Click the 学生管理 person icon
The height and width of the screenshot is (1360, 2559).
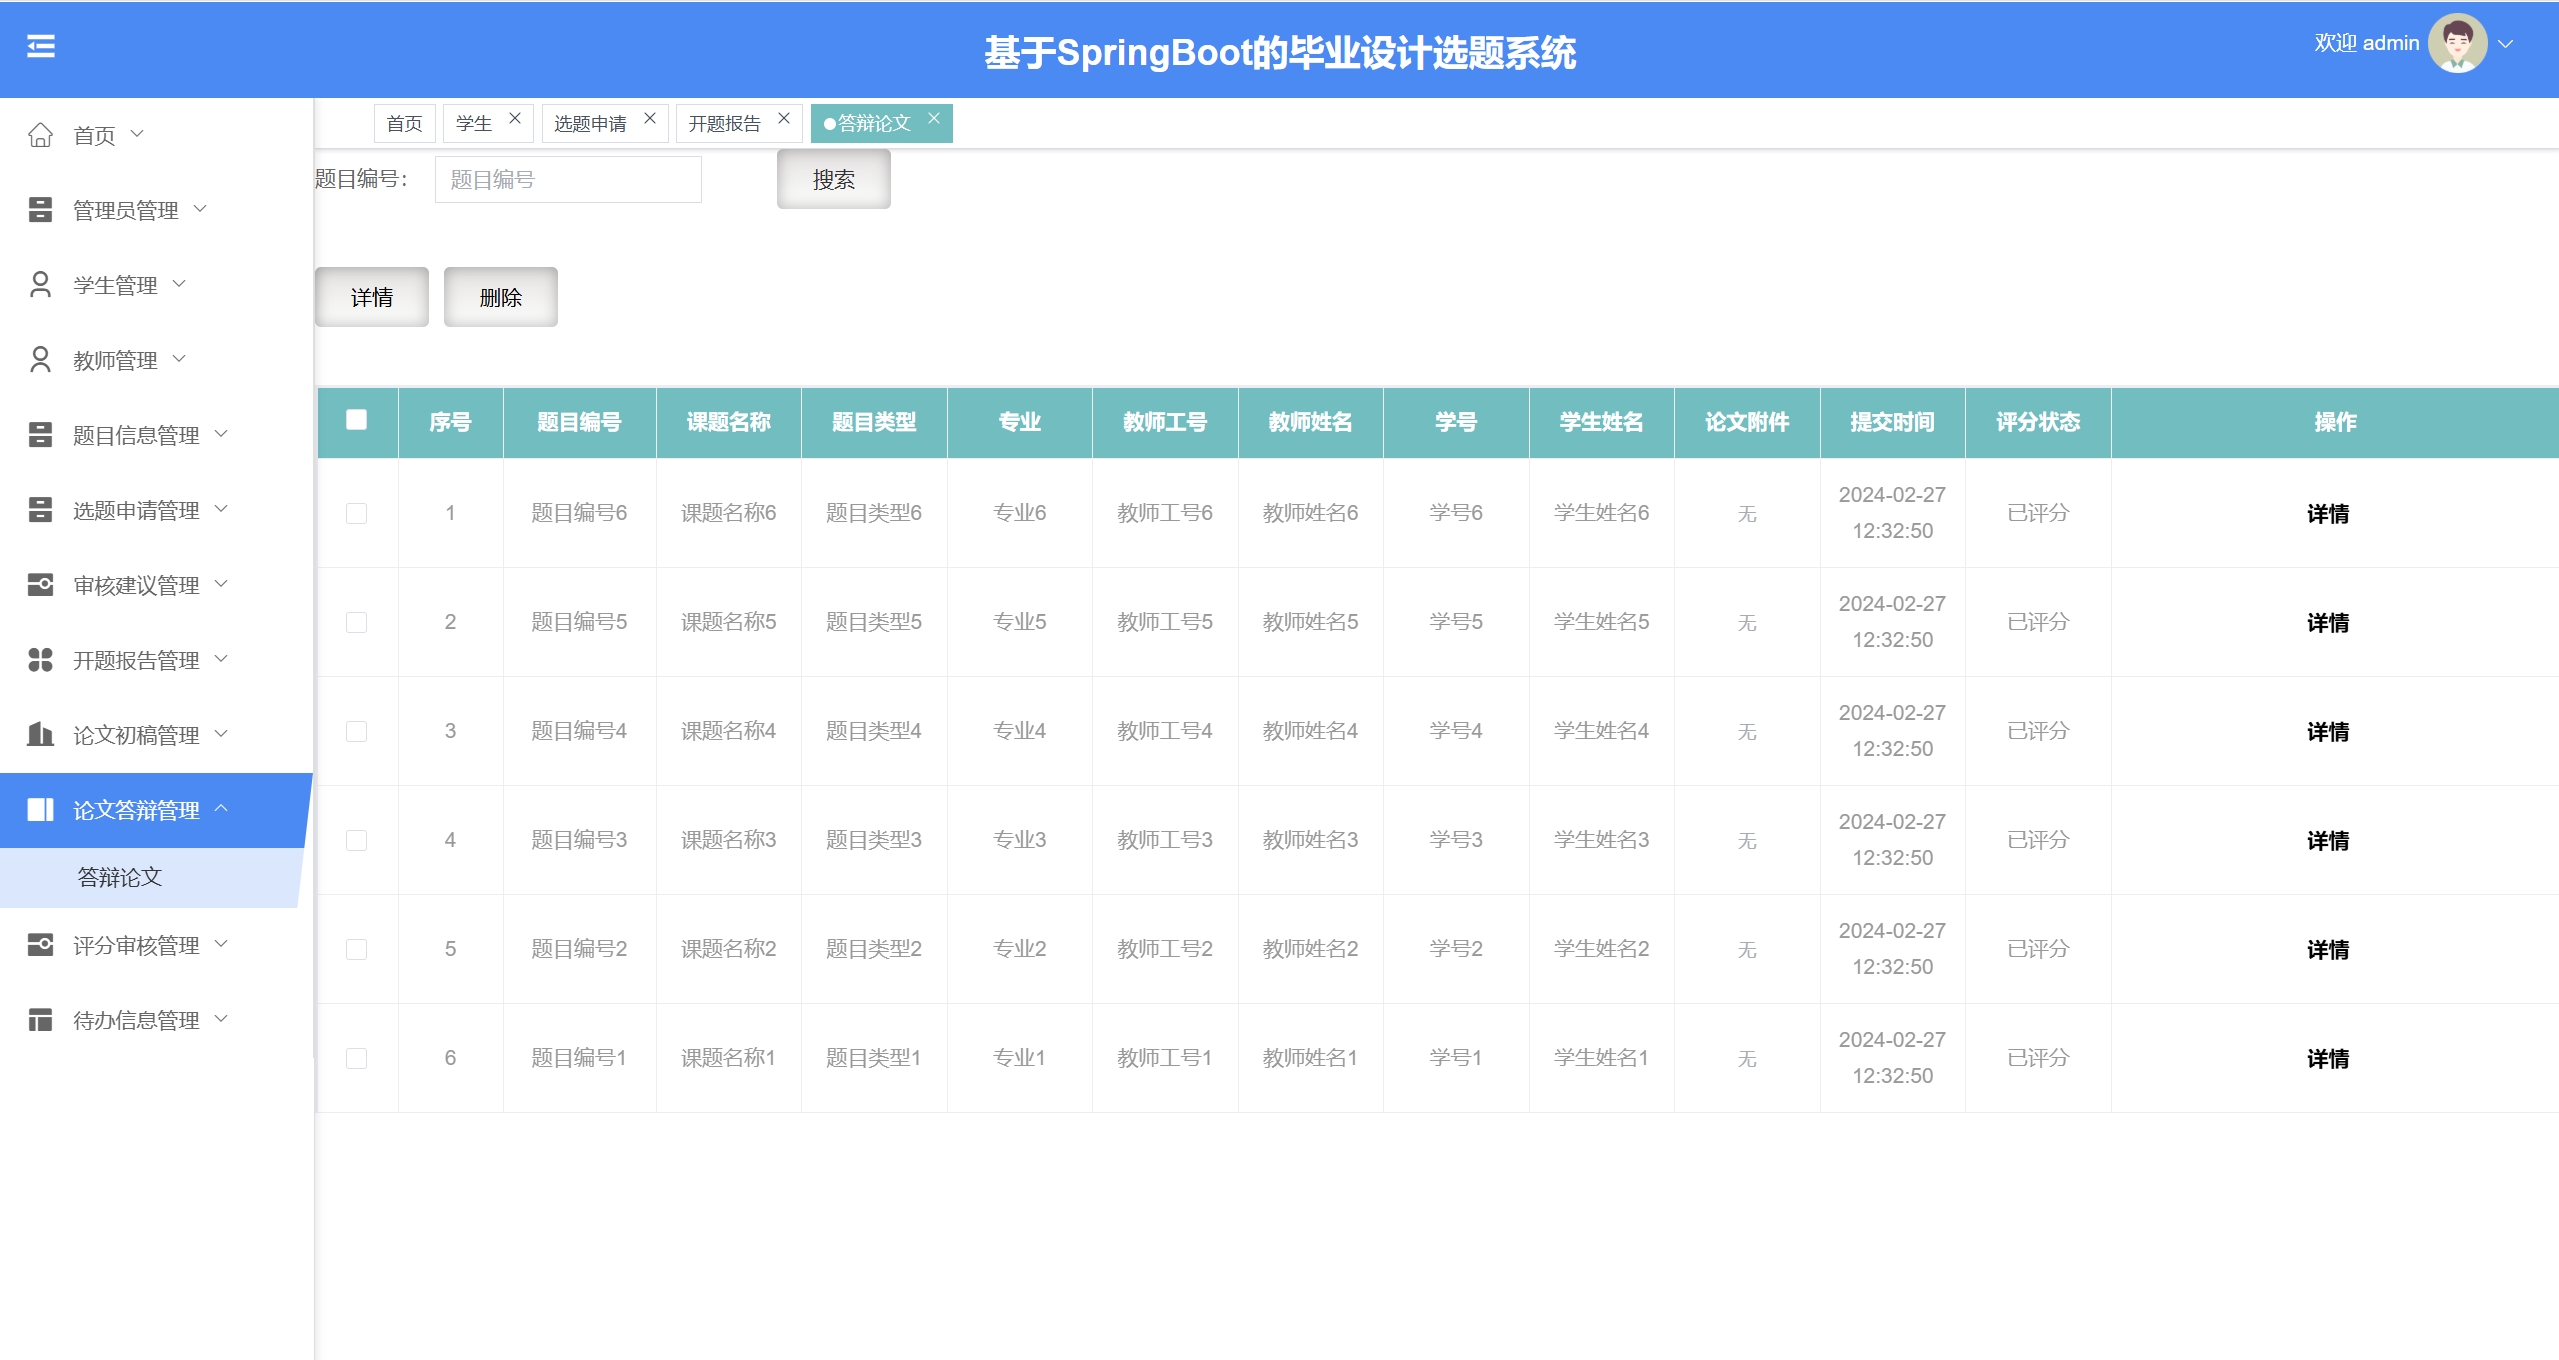tap(40, 285)
